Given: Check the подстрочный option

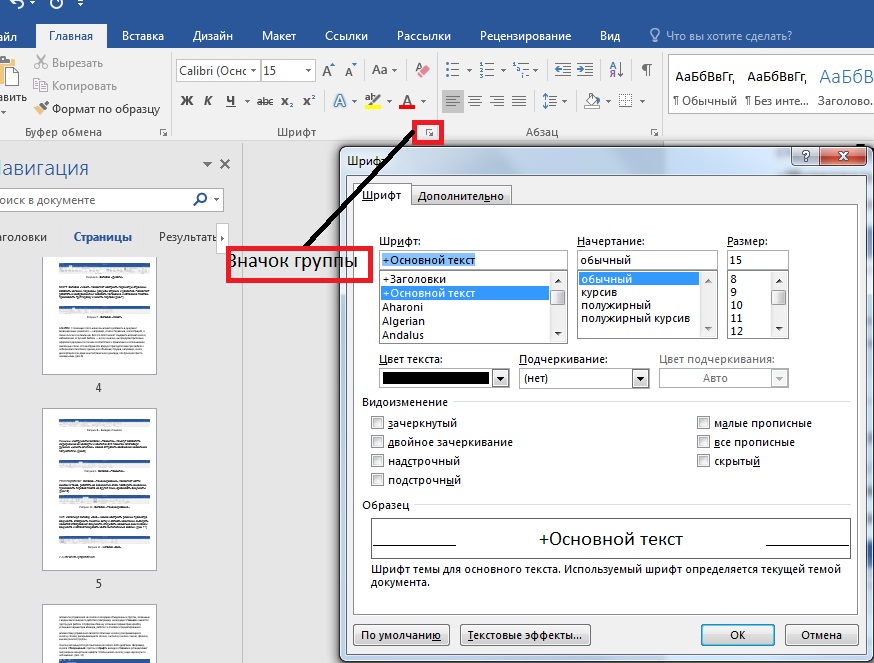Looking at the screenshot, I should click(x=377, y=480).
